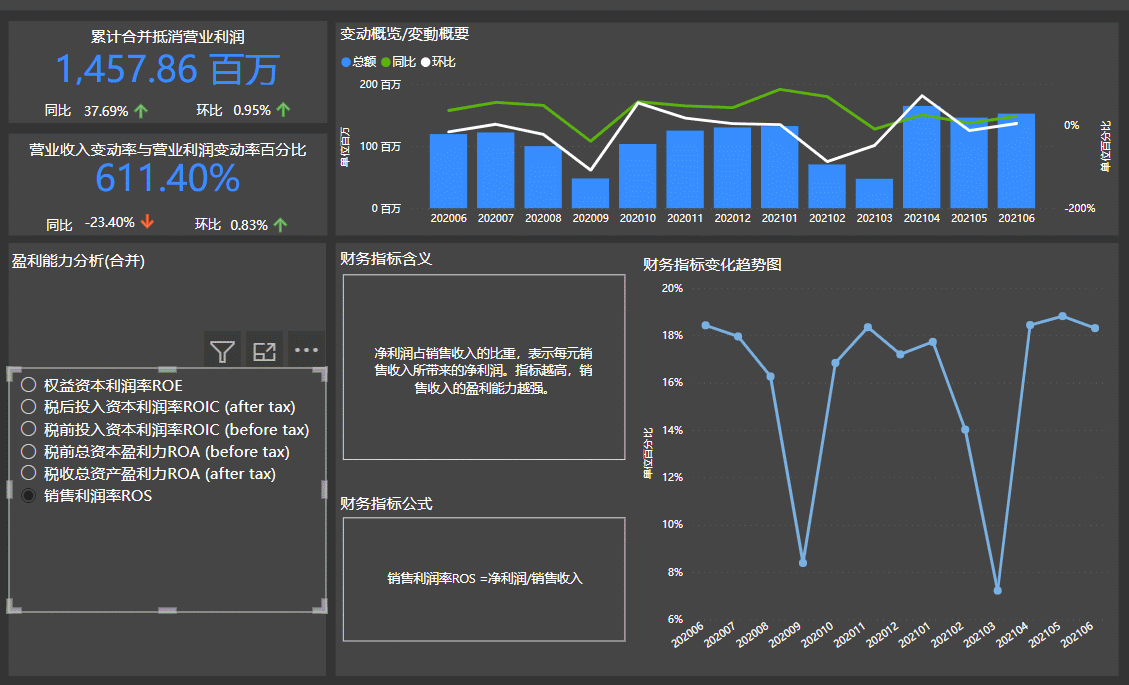Click the 37.69% year-over-year value

click(106, 111)
